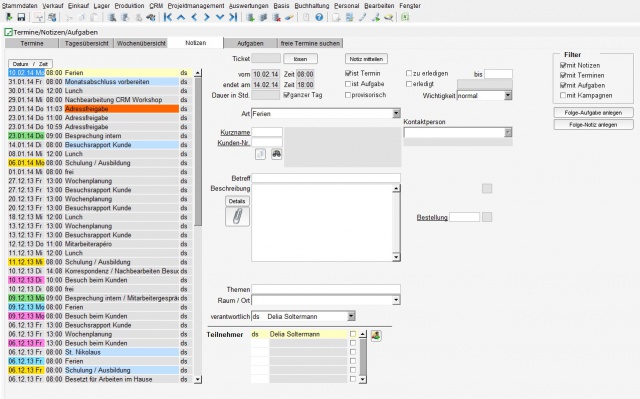Click 'Folge-Notiz anlegen' button
Viewport: 640px width, 399px height.
point(593,125)
